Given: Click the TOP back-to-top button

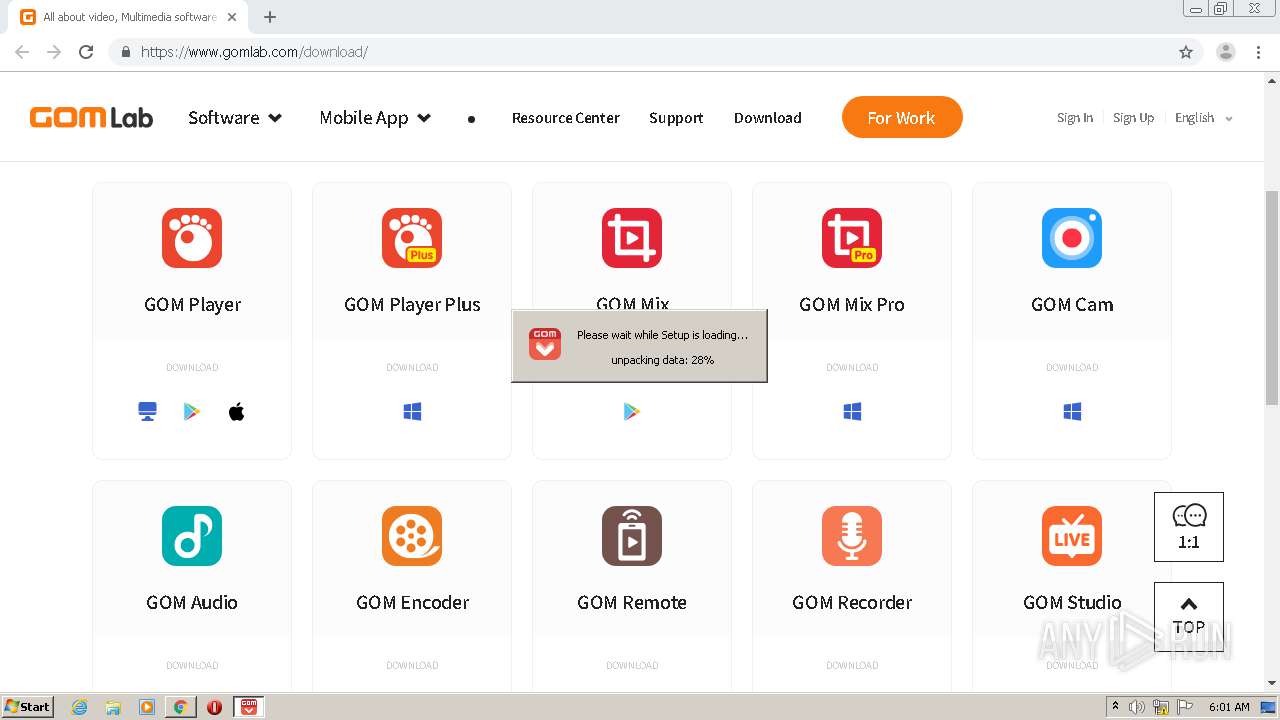Looking at the screenshot, I should 1189,617.
